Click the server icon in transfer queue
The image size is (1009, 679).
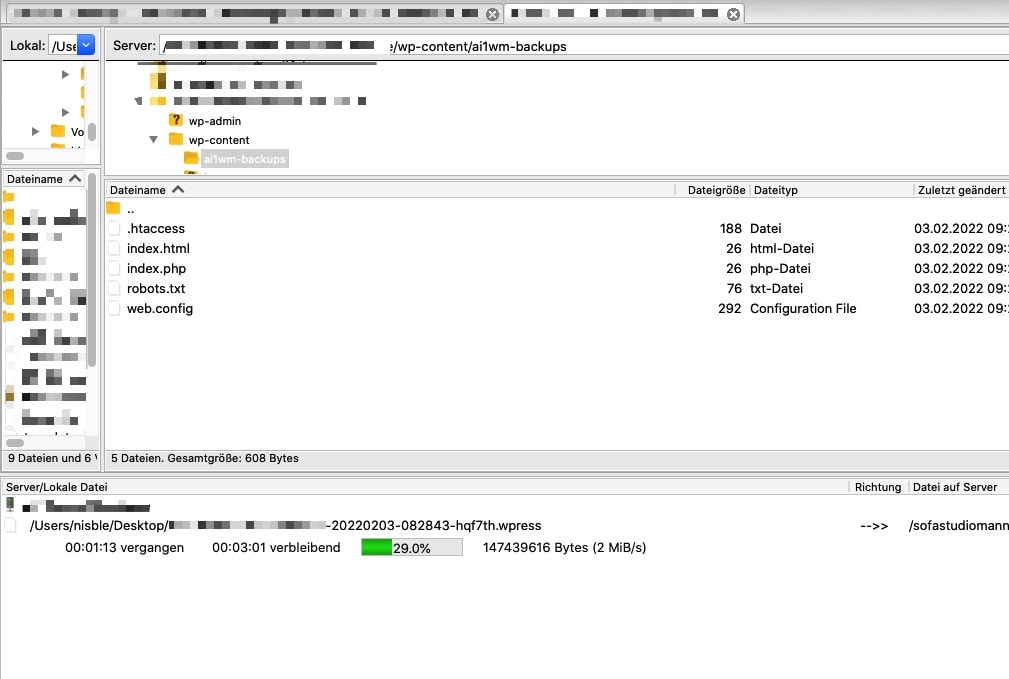pos(11,506)
